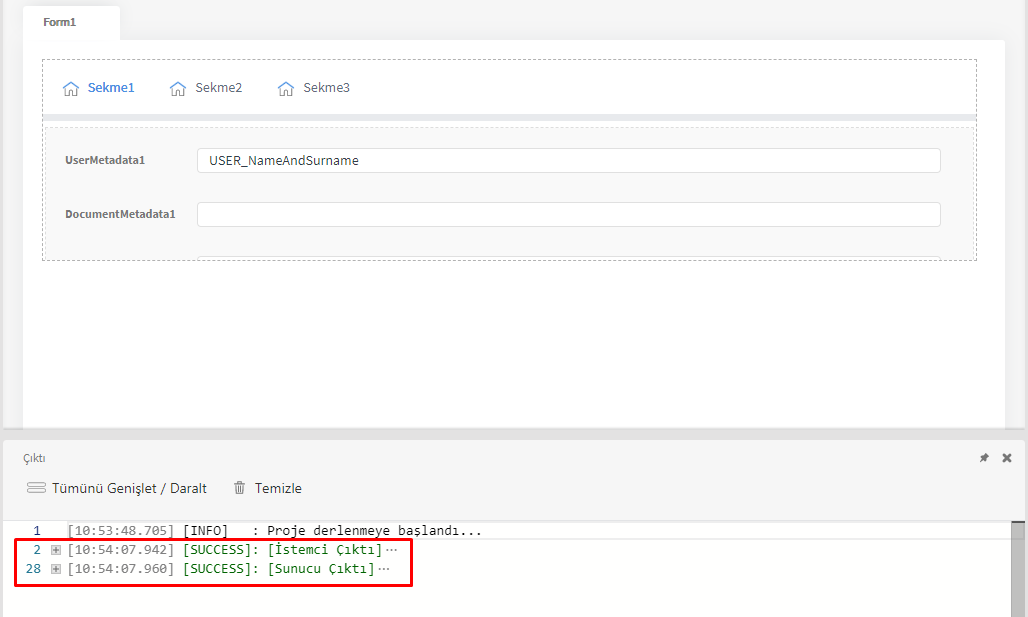
Task: Focus the DocumentMetadata1 input field
Action: (568, 214)
